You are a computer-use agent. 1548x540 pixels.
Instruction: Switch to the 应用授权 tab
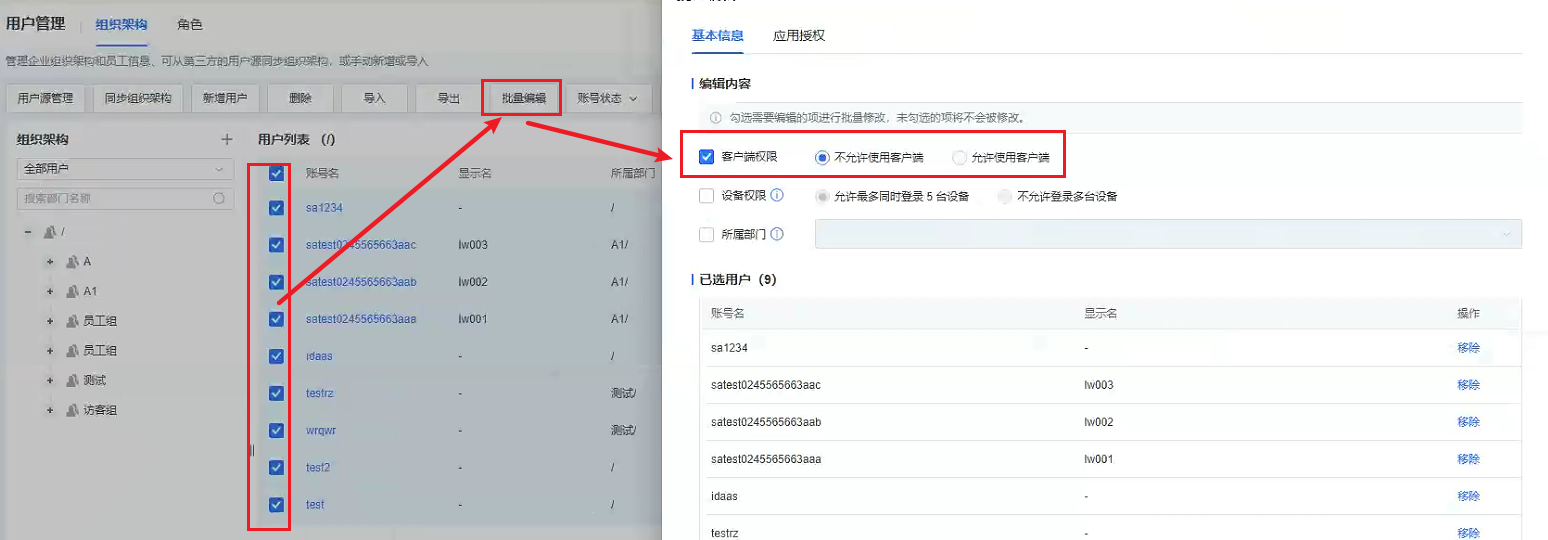tap(798, 36)
